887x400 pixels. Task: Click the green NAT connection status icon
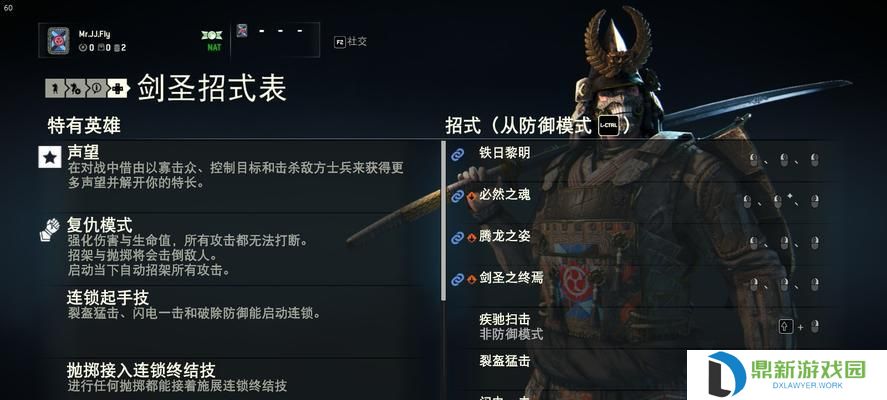[x=214, y=40]
